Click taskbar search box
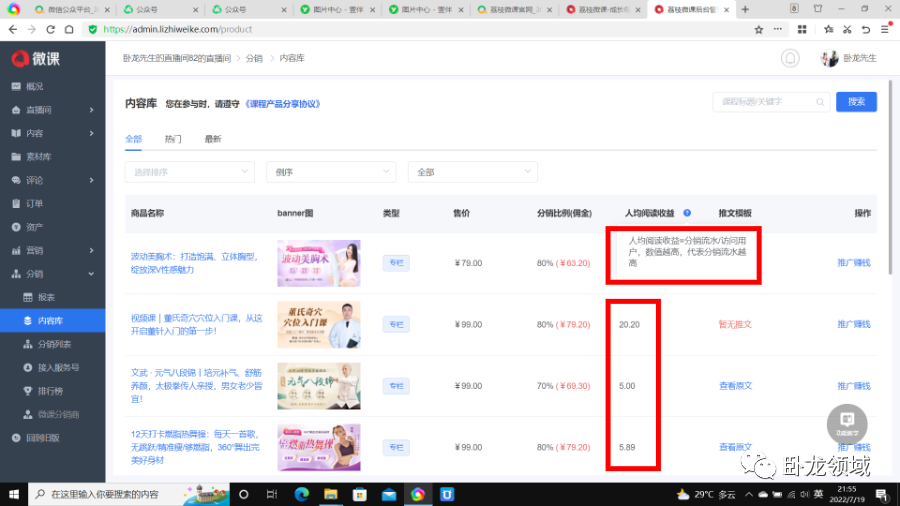Viewport: 900px width, 506px height. 129,494
